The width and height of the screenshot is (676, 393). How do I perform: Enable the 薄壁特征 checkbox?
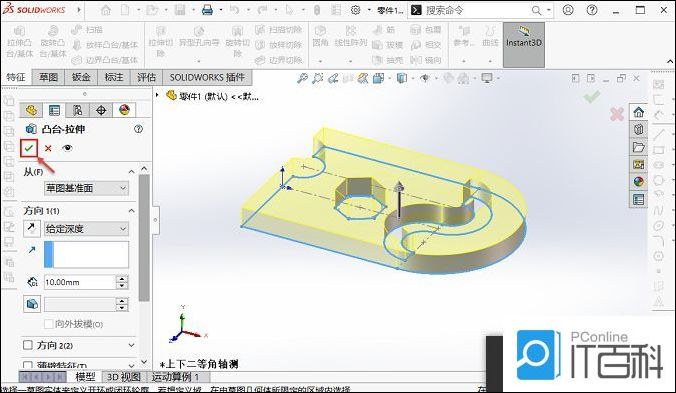[28, 365]
